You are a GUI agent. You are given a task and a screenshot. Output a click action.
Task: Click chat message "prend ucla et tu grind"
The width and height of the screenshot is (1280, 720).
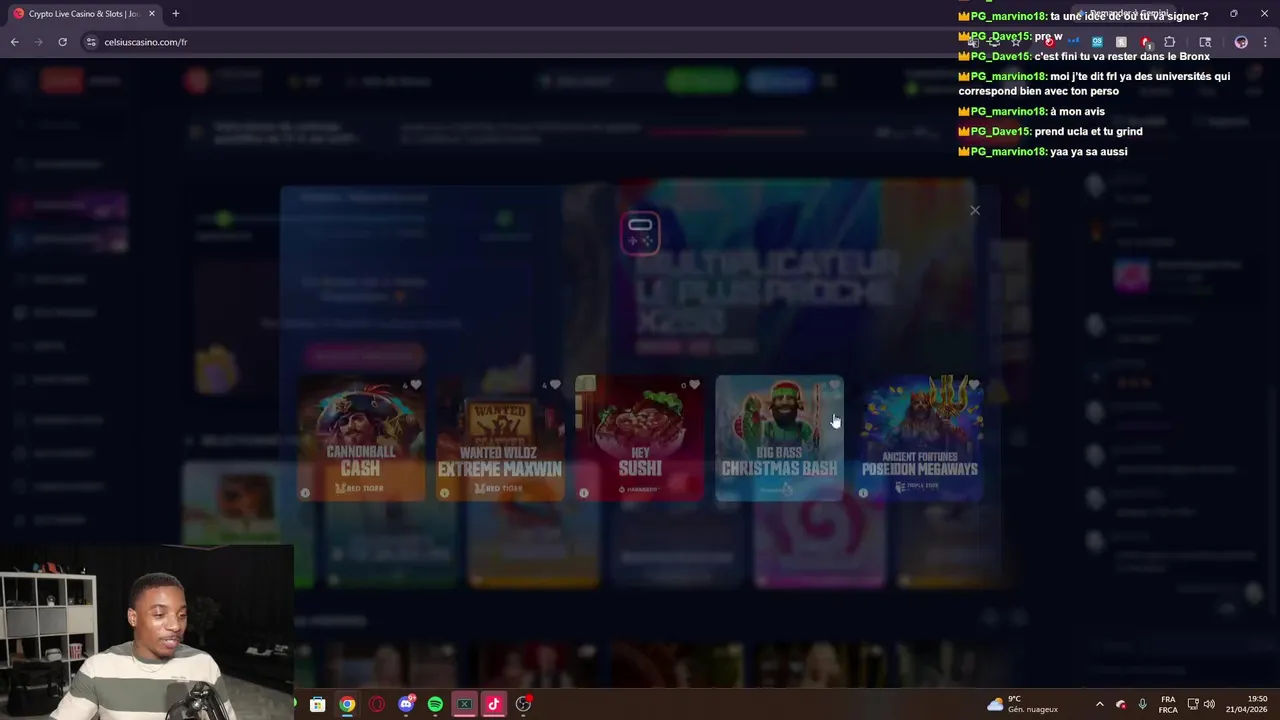click(1088, 131)
